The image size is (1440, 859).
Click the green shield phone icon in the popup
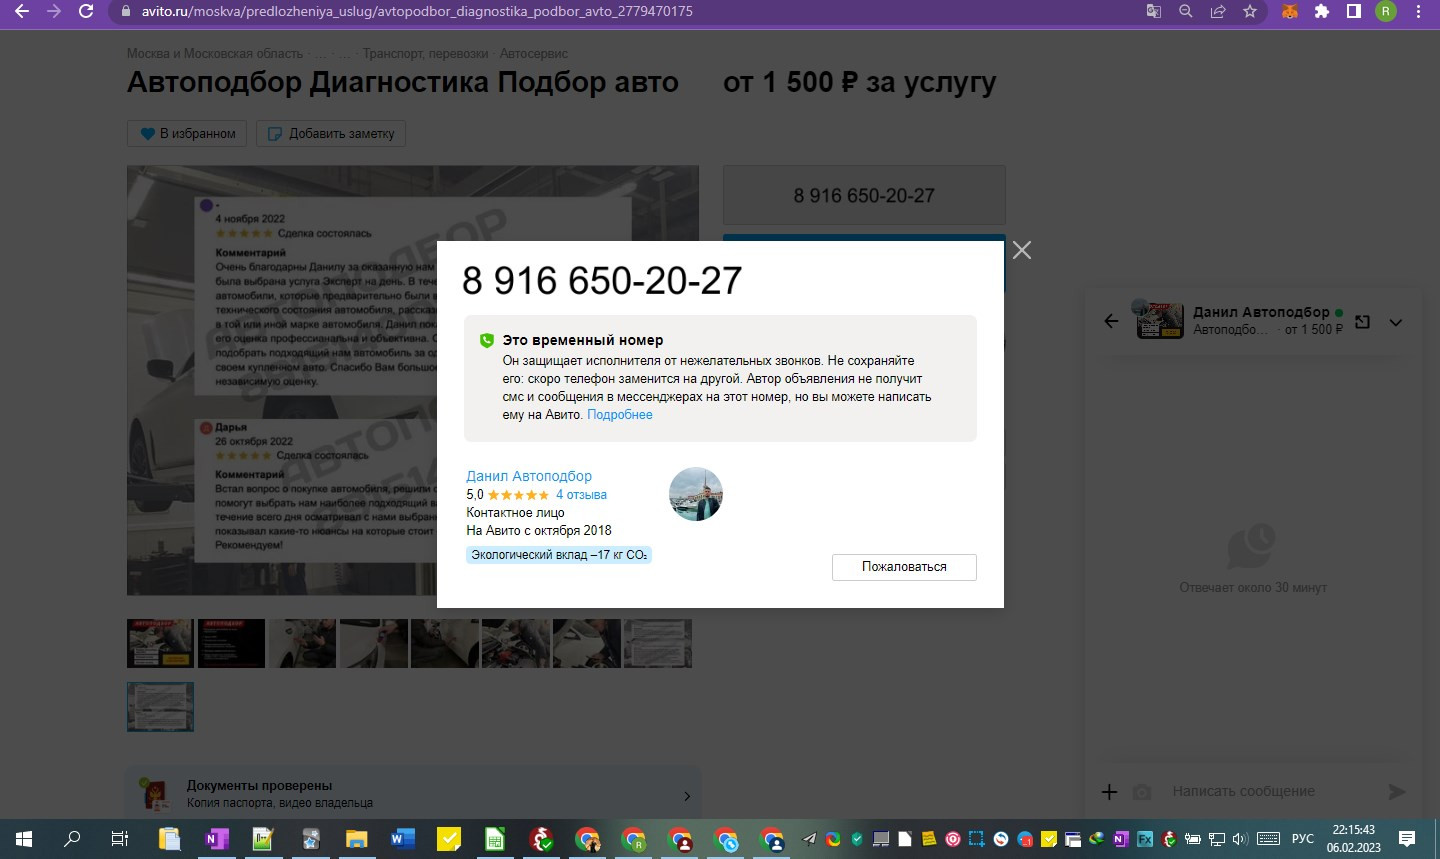tap(486, 340)
